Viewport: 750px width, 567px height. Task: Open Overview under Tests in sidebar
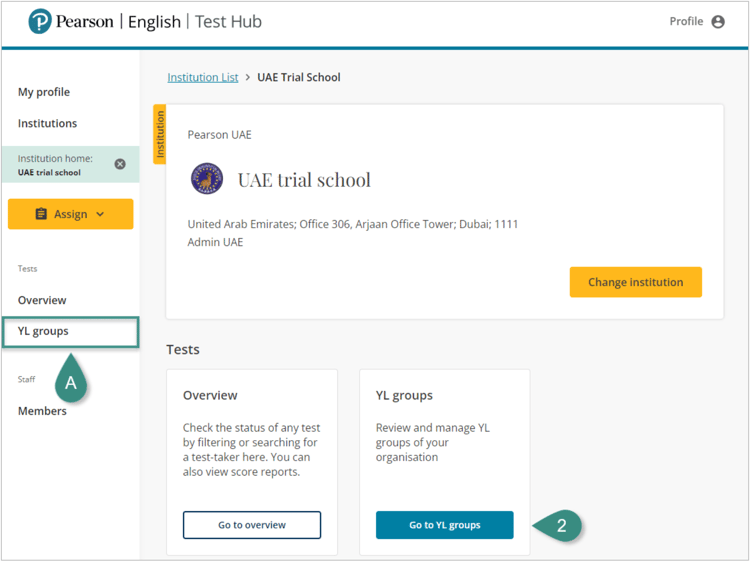click(42, 300)
